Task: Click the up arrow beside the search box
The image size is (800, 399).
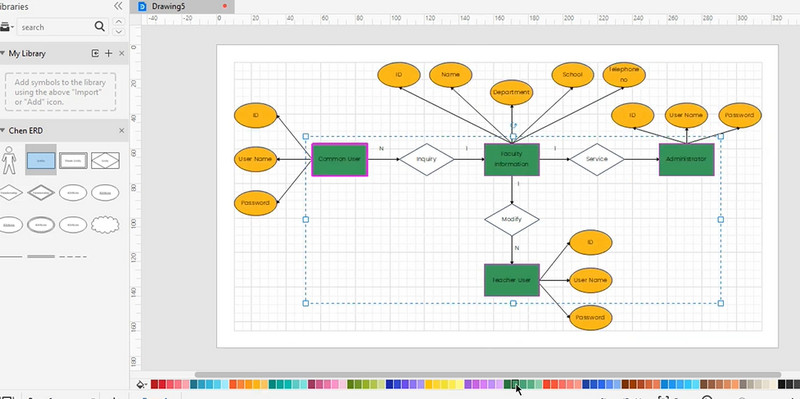Action: 118,22
